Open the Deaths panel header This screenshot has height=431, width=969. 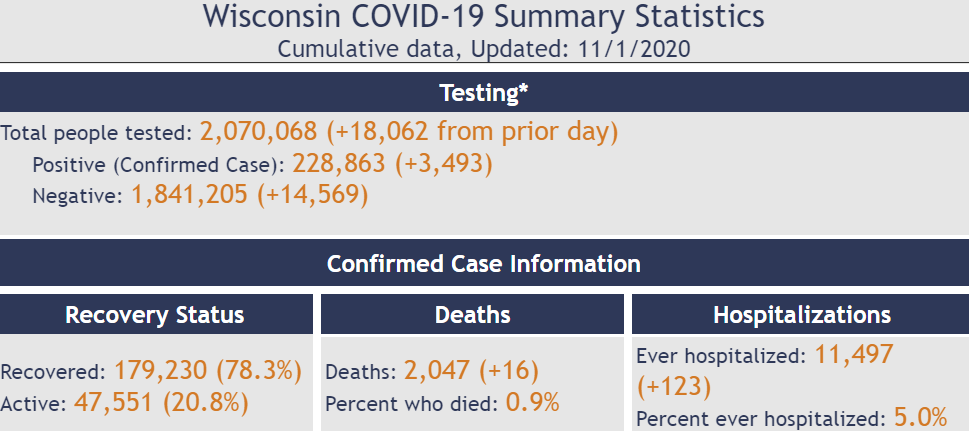click(473, 315)
